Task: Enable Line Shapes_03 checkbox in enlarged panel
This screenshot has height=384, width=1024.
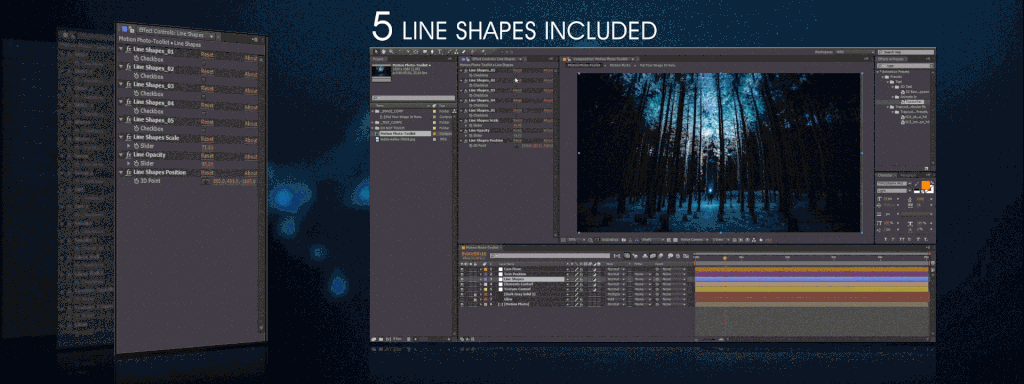Action: [204, 97]
